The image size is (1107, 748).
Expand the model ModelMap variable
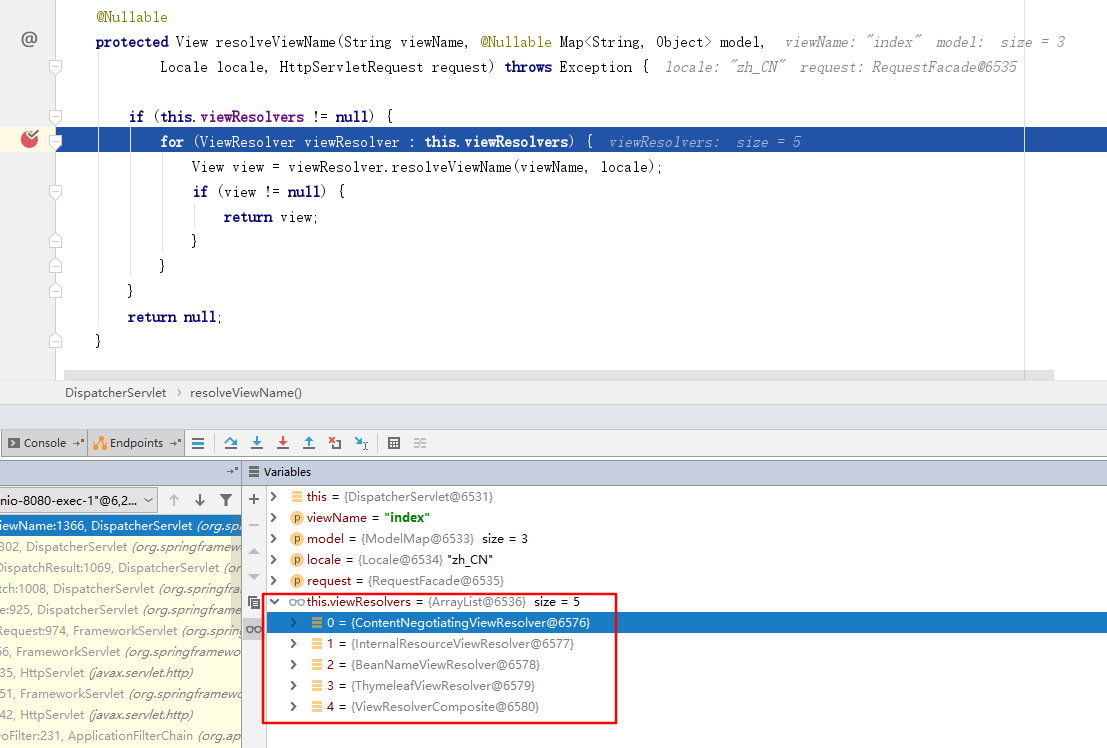(275, 539)
